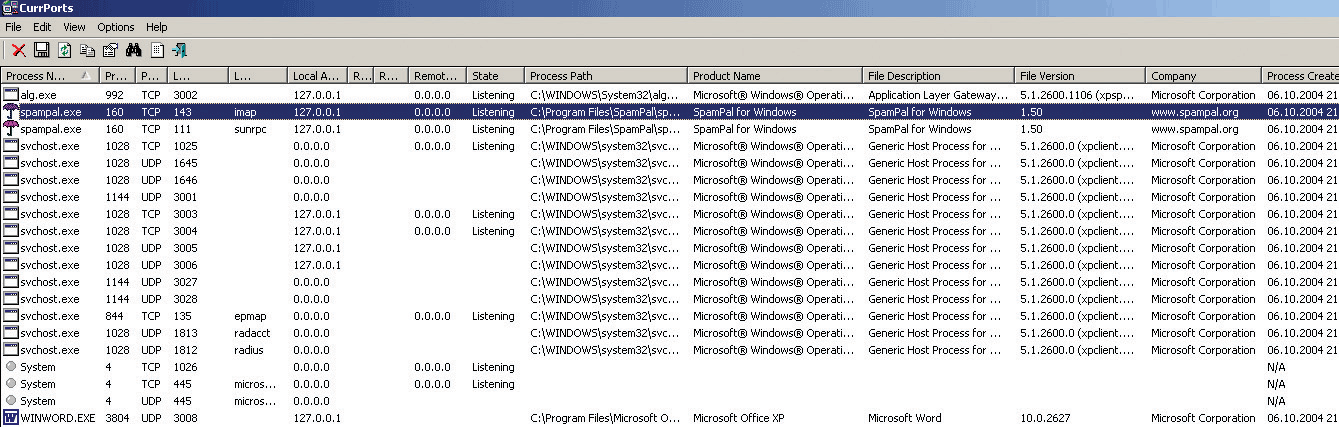Click local port 3002 cell
The image size is (1339, 427).
coord(185,95)
